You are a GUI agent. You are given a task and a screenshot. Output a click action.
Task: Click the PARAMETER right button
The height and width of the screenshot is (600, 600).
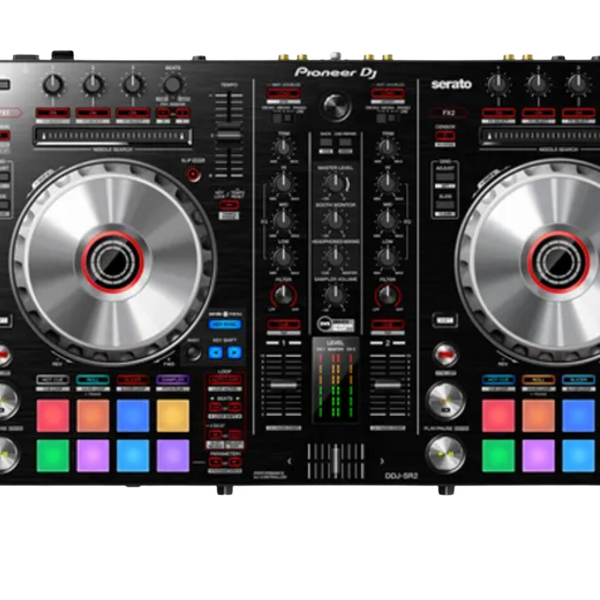click(x=235, y=463)
